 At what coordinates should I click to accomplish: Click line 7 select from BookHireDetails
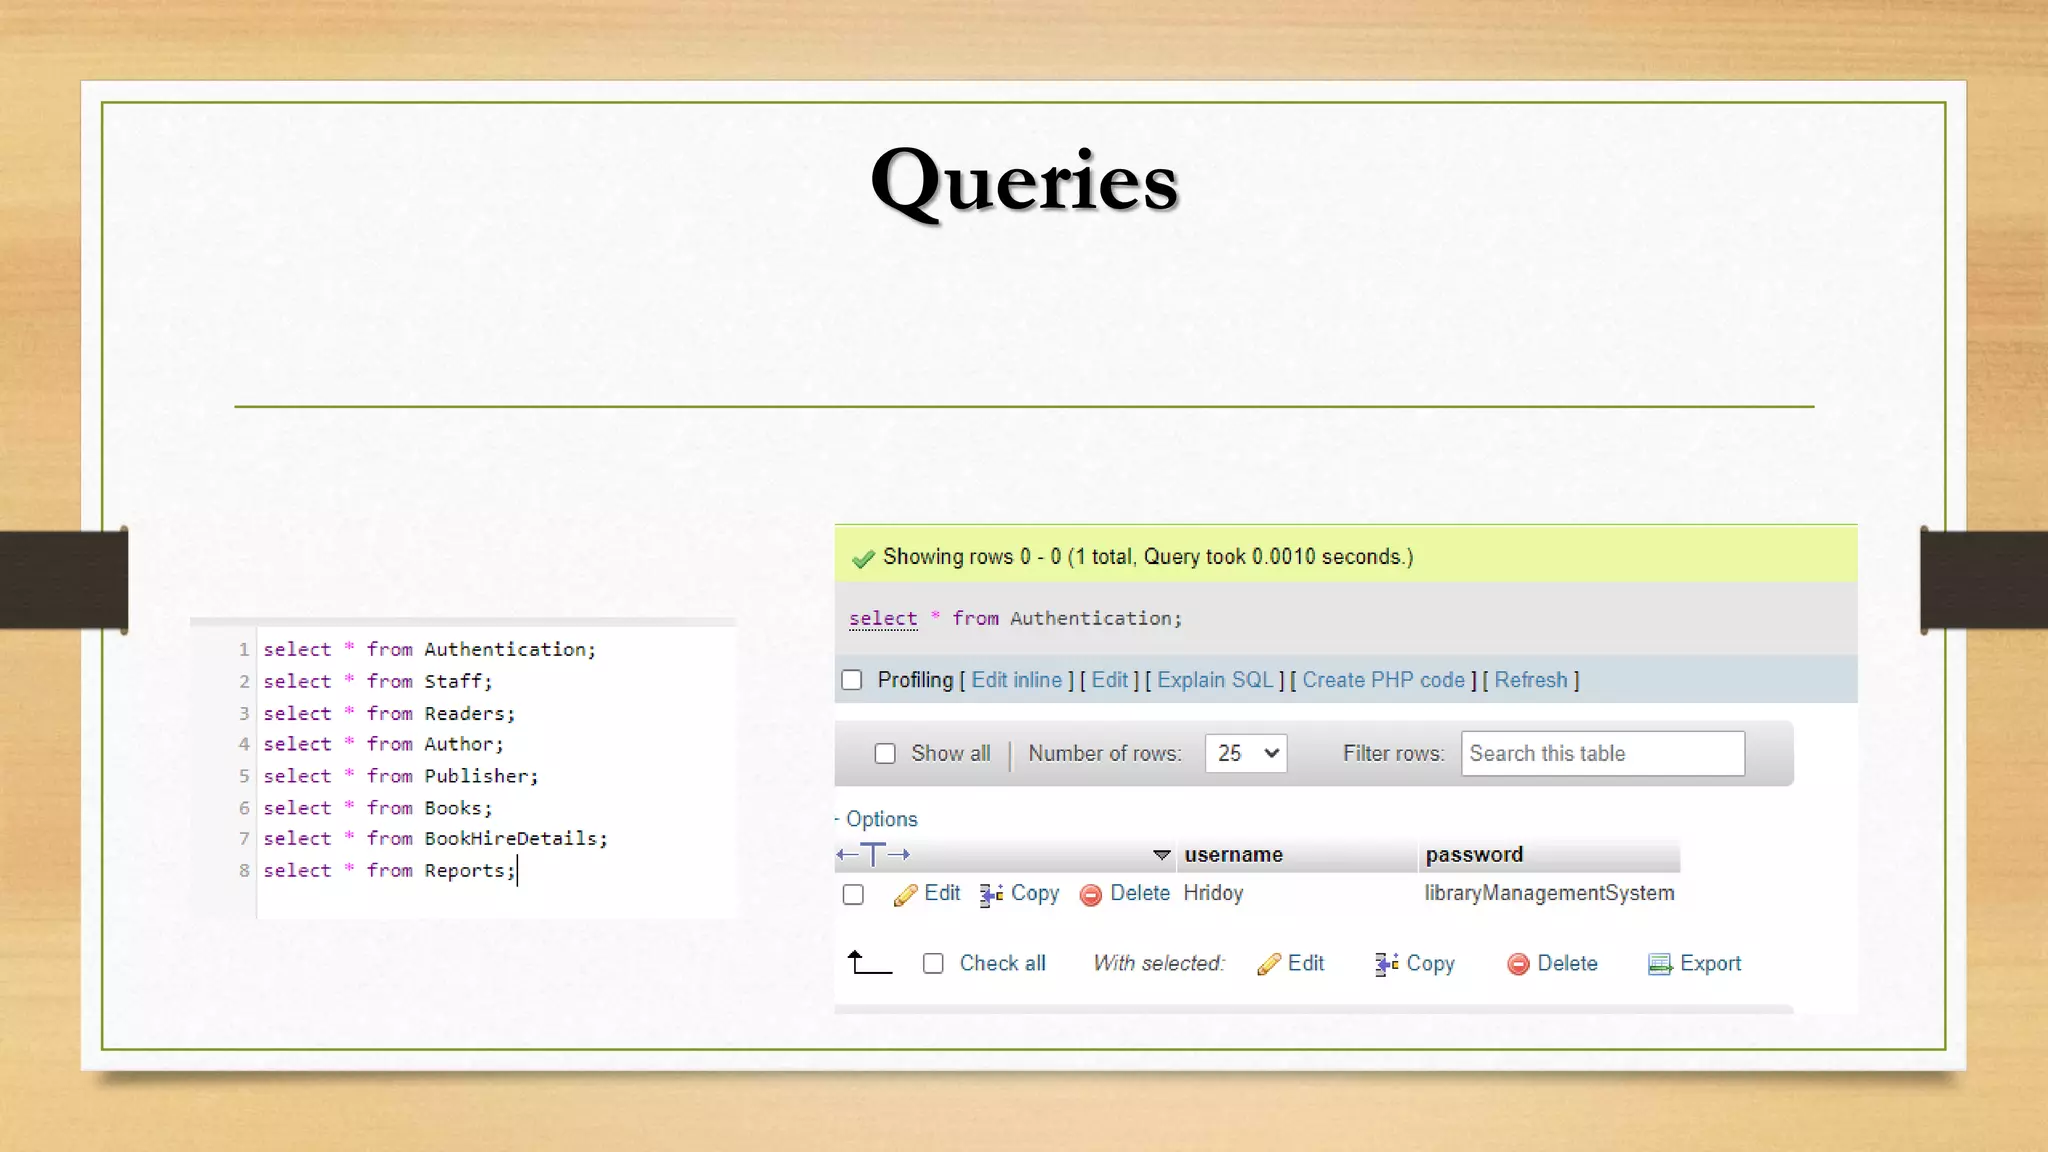435,839
